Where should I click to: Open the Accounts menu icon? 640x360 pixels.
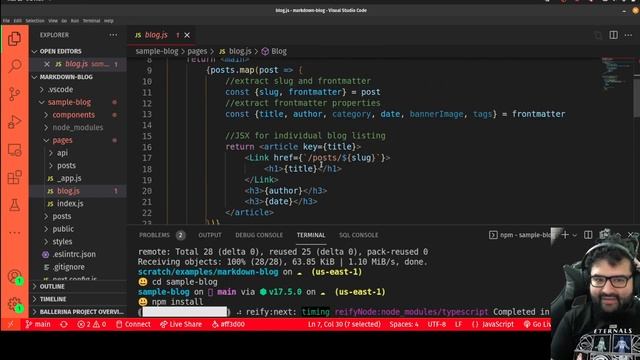click(15, 277)
